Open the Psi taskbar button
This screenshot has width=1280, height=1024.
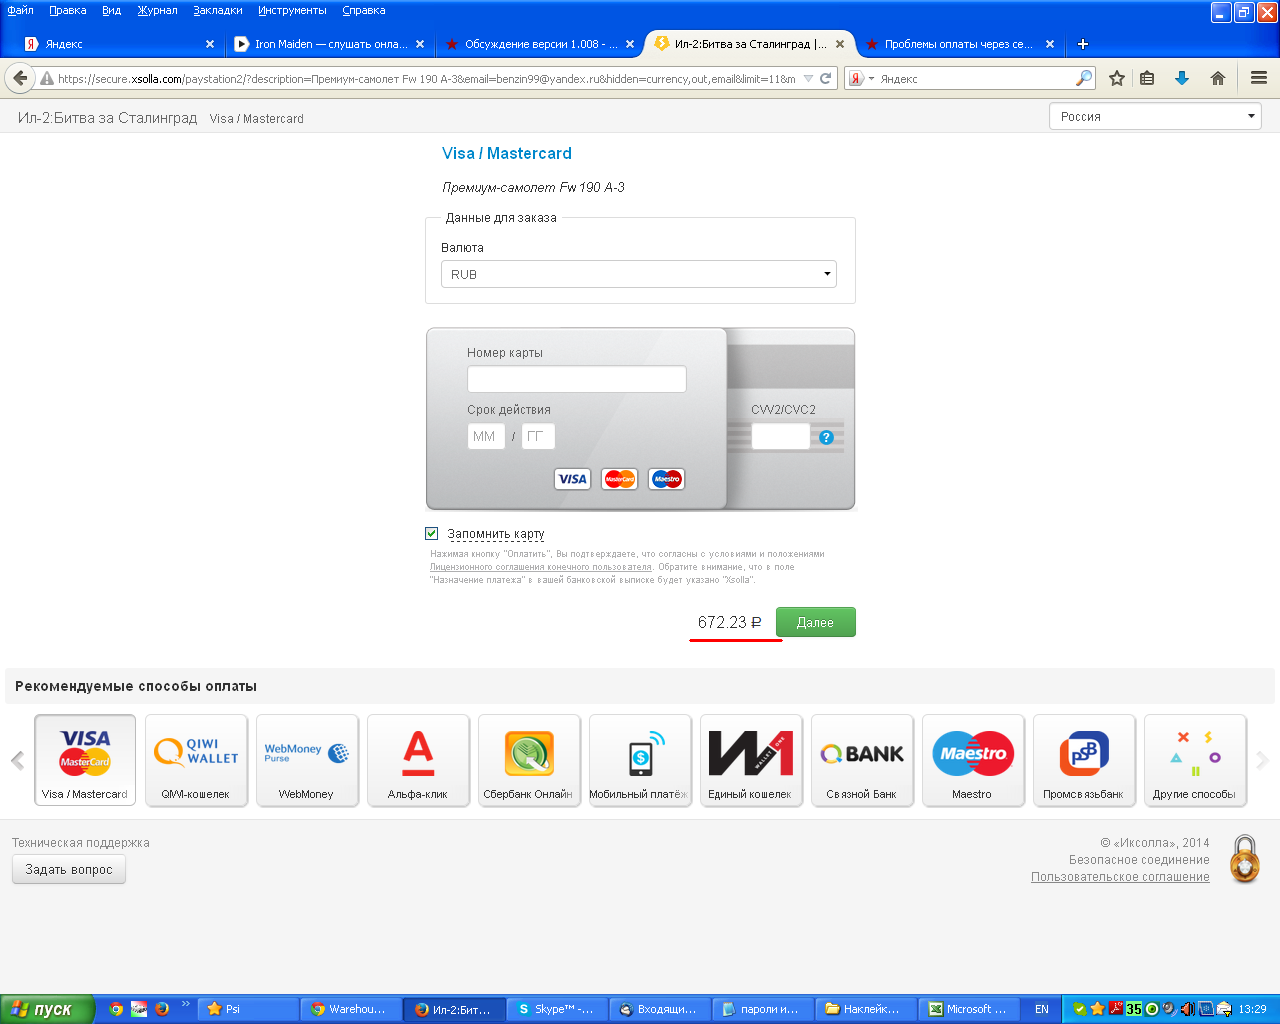(248, 1009)
